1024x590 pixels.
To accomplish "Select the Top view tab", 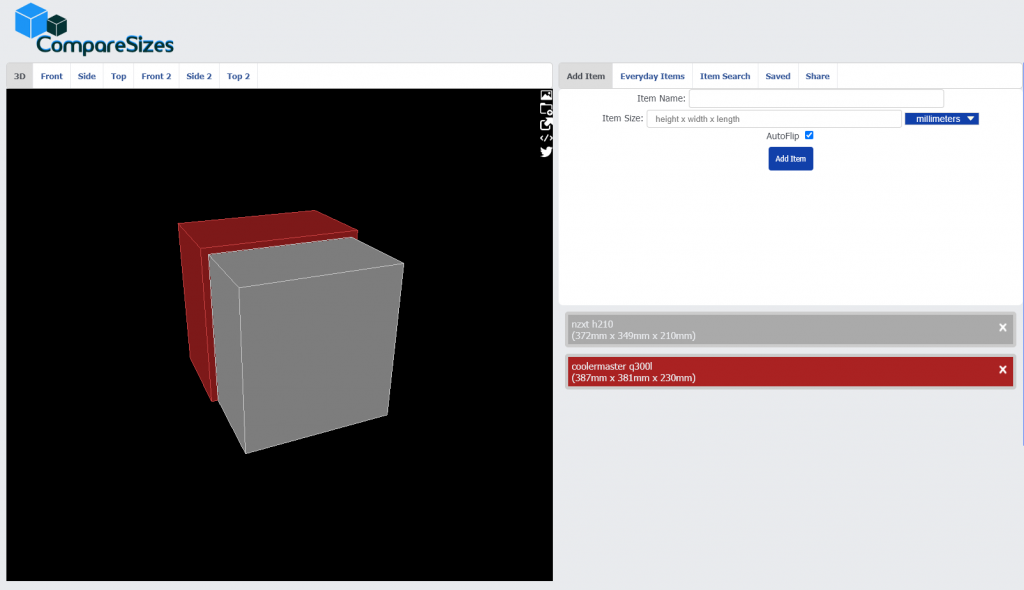I will [119, 76].
